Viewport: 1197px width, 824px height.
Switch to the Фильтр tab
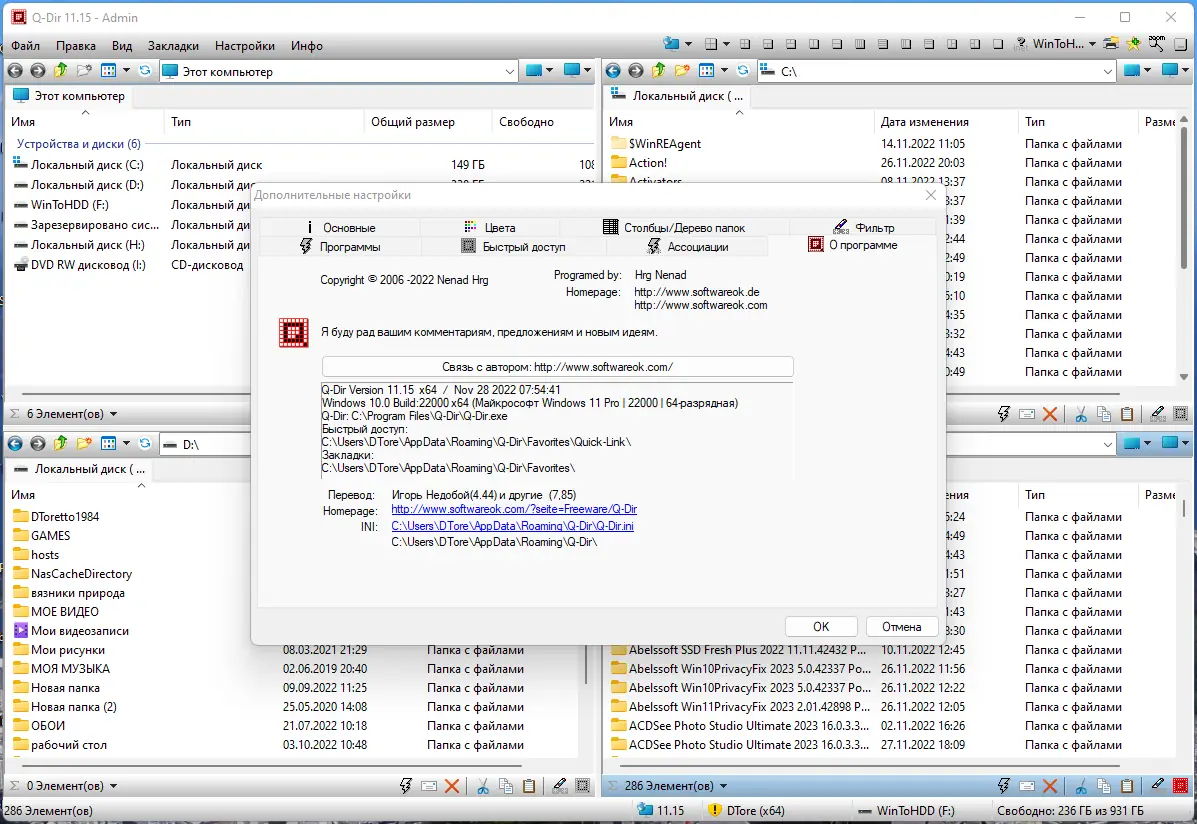click(x=863, y=227)
